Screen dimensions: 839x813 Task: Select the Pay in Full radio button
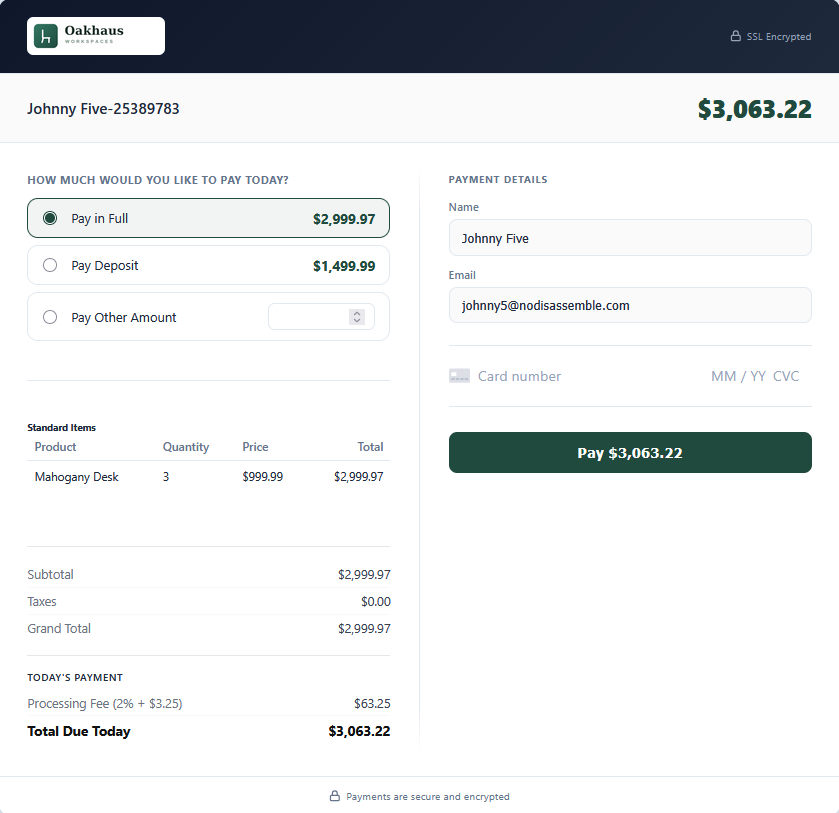click(50, 218)
